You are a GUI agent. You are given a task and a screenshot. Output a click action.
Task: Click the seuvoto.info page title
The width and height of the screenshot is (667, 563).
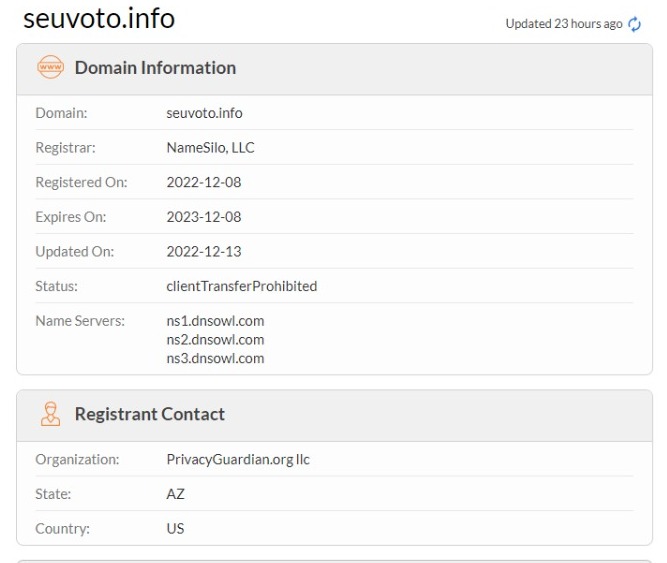point(99,18)
